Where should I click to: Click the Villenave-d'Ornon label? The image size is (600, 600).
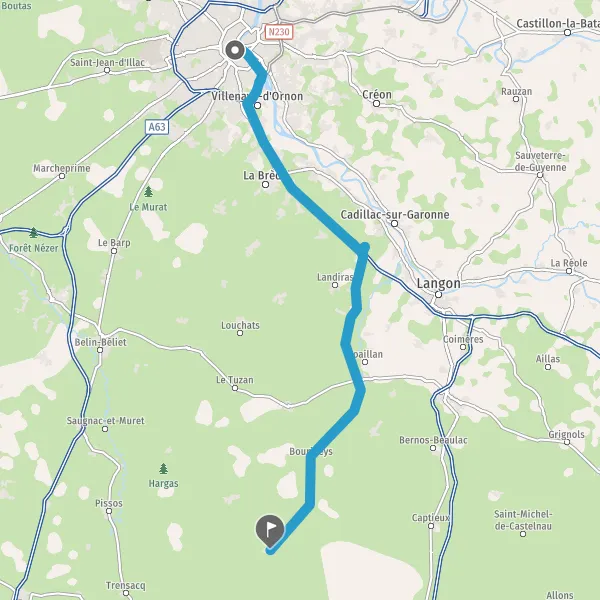[x=257, y=96]
